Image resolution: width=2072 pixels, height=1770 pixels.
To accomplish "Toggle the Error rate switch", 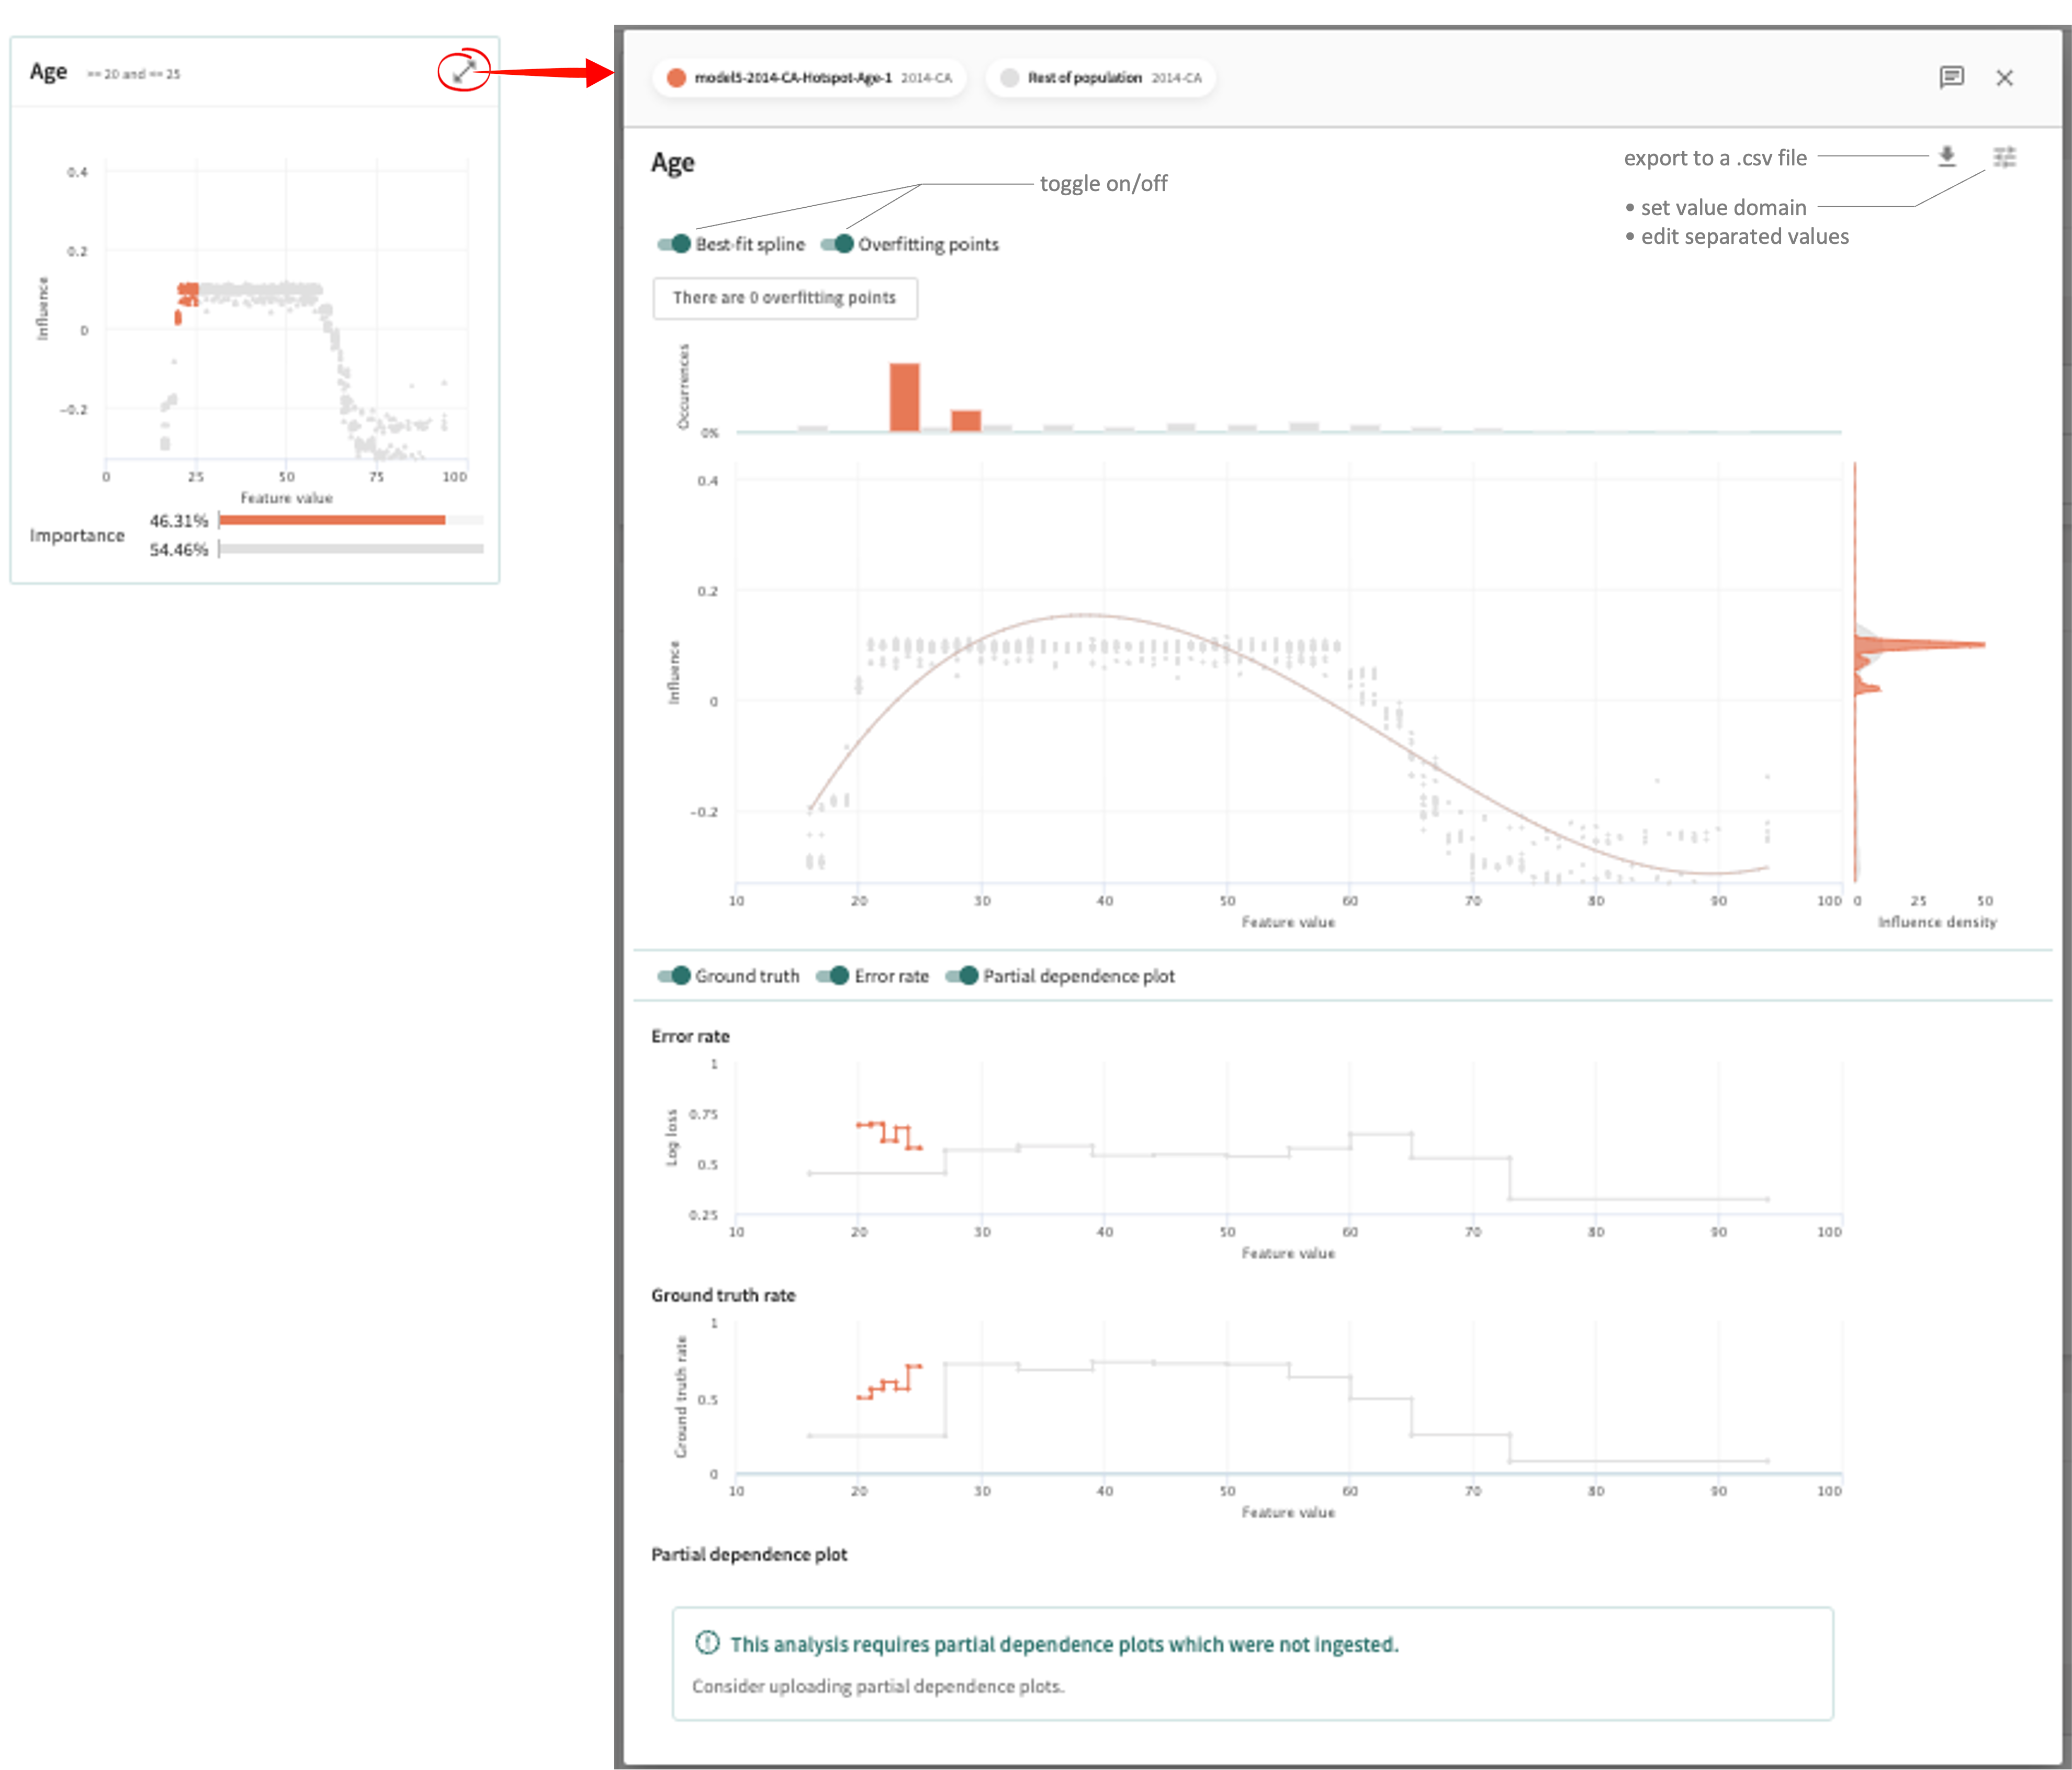I will tap(833, 976).
